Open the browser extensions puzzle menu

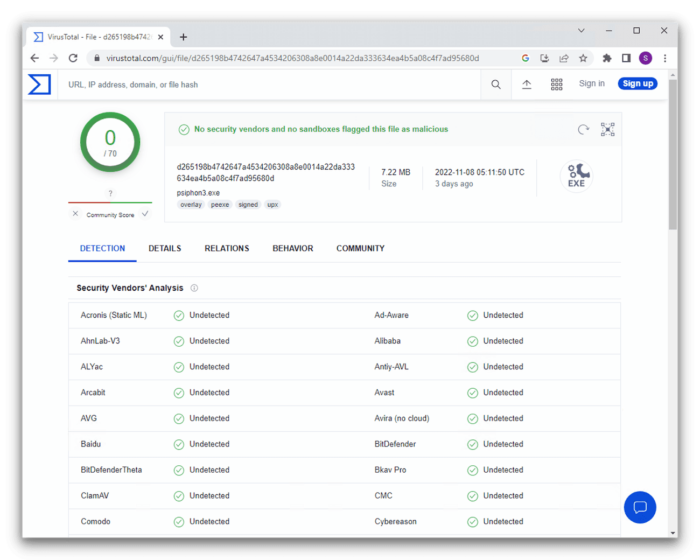pos(606,58)
